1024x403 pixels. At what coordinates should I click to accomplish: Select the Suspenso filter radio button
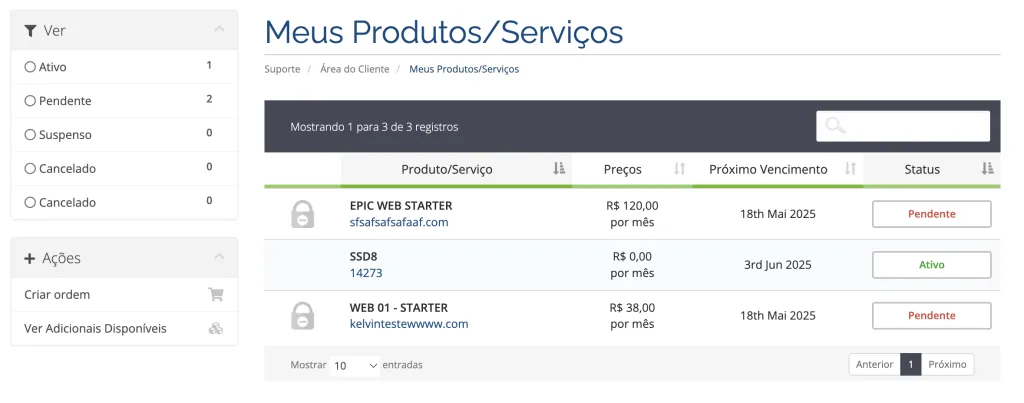click(x=29, y=135)
